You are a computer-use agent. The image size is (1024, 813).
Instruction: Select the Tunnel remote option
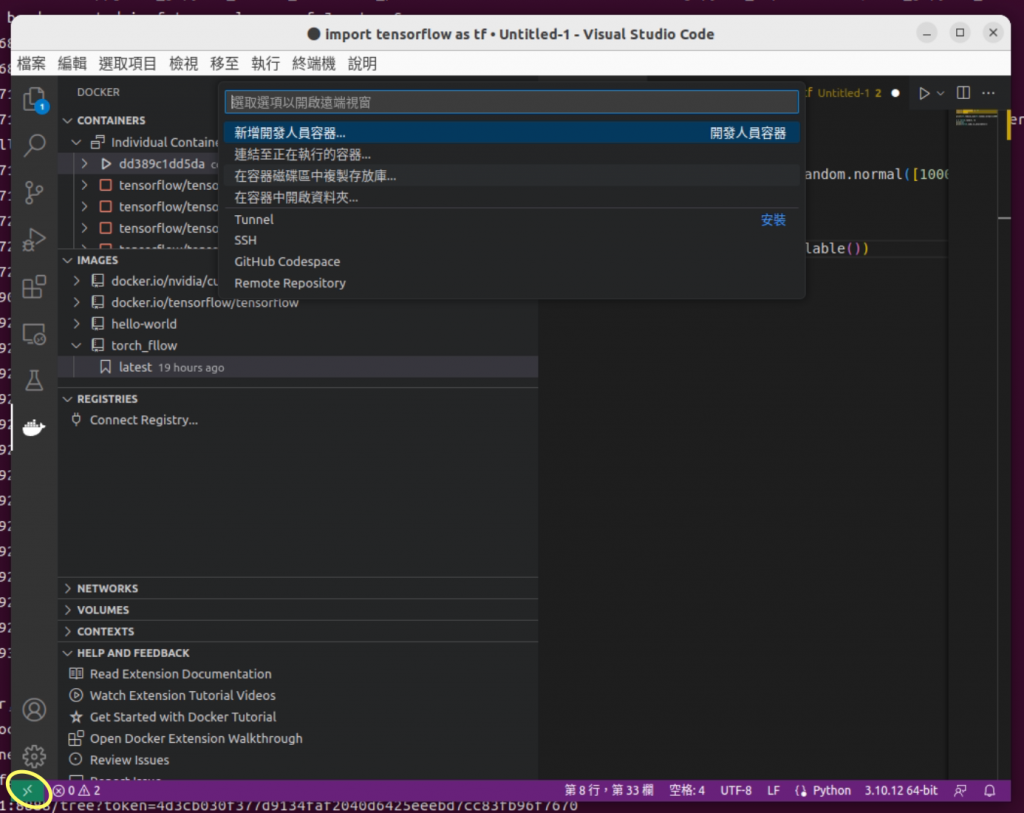(511, 219)
